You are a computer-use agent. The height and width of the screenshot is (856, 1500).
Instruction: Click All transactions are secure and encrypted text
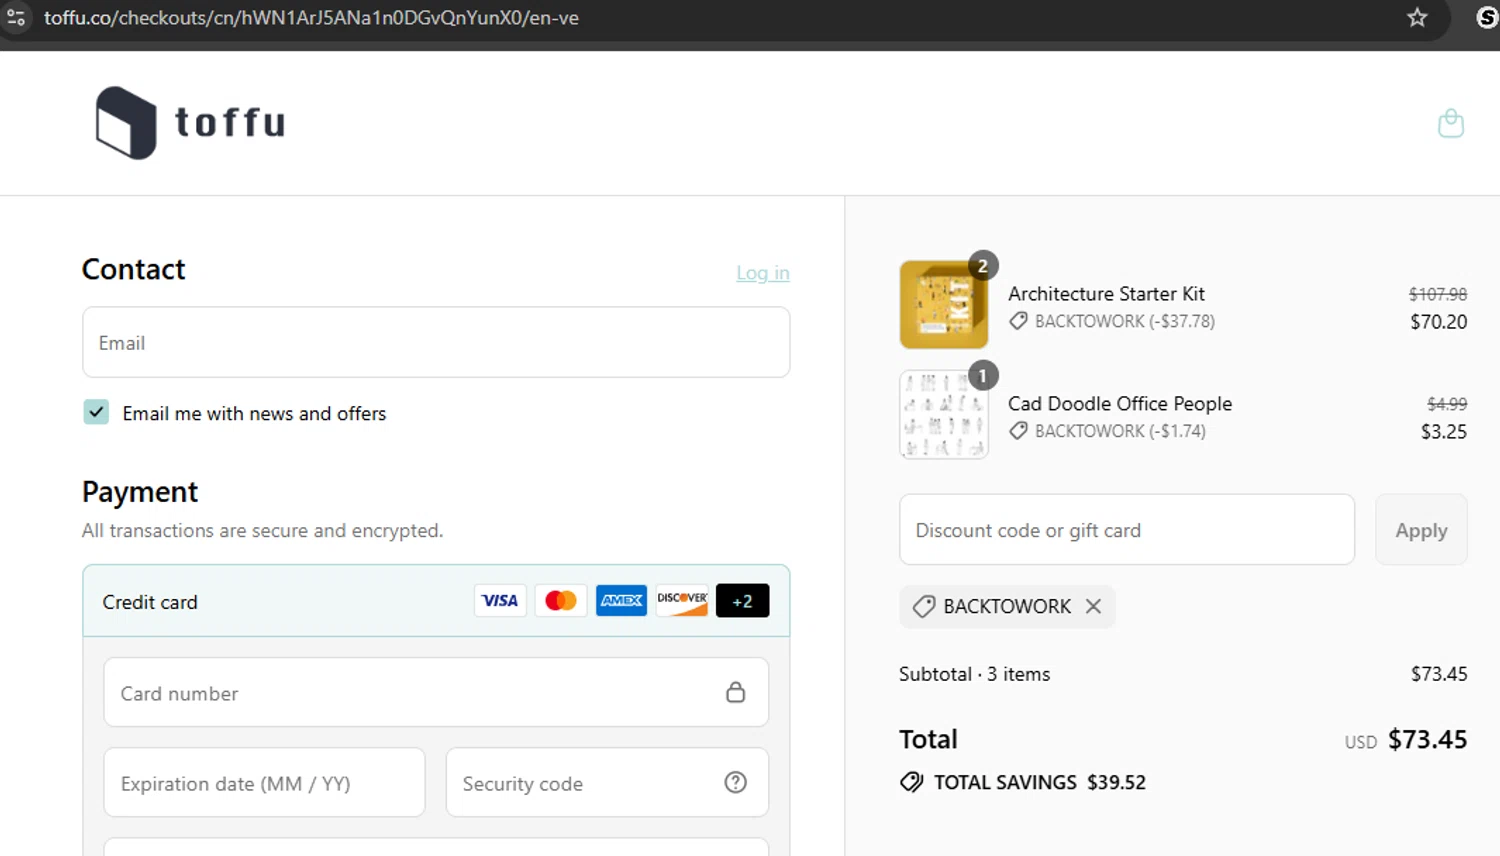pos(262,530)
